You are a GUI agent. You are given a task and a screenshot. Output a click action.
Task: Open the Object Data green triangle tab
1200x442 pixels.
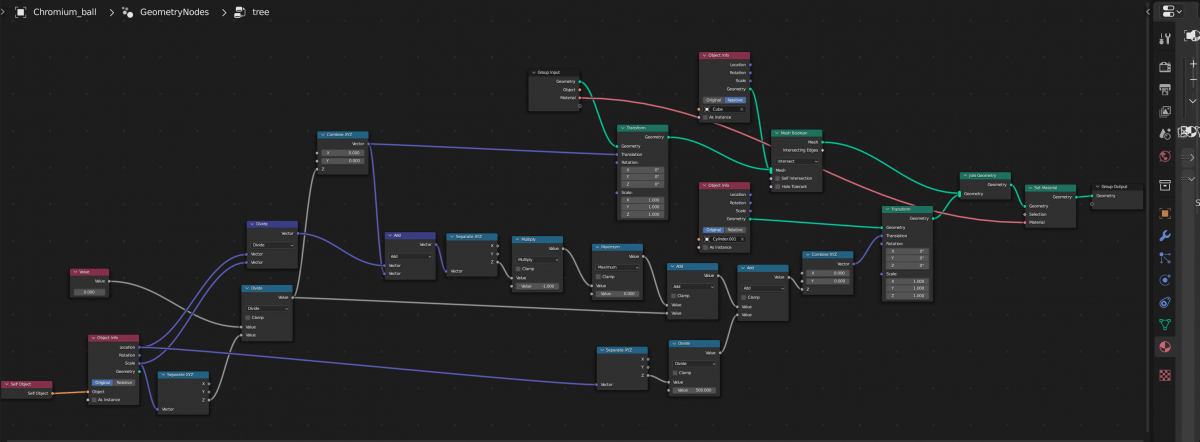click(x=1164, y=324)
